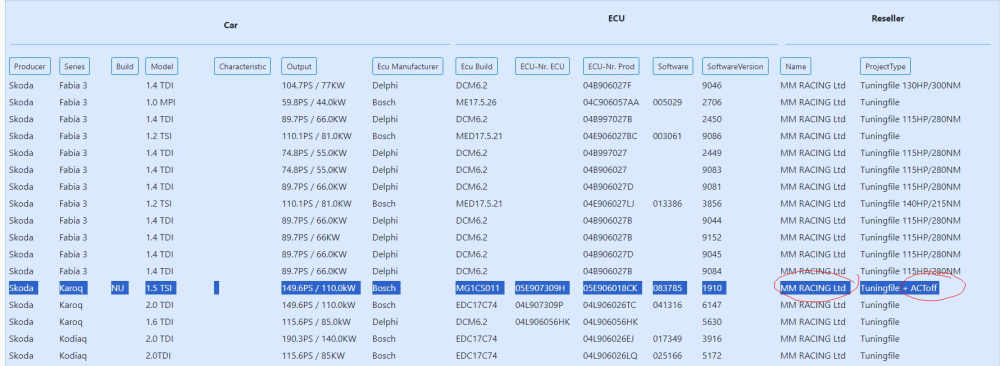Click software number 017349
This screenshot has height=366, width=1000.
[667, 339]
